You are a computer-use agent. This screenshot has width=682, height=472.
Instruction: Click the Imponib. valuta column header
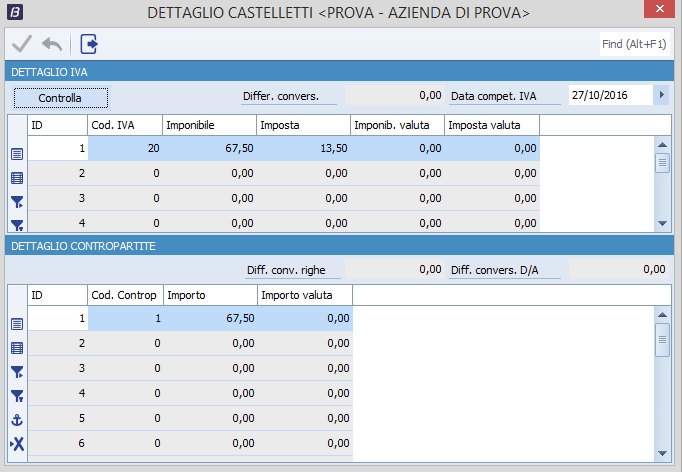(x=397, y=125)
